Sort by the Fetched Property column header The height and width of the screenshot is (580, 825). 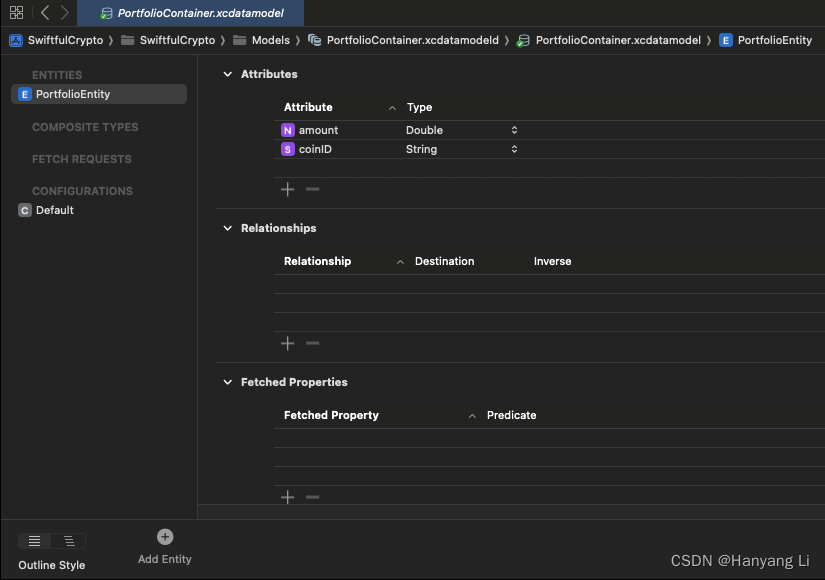[x=331, y=415]
